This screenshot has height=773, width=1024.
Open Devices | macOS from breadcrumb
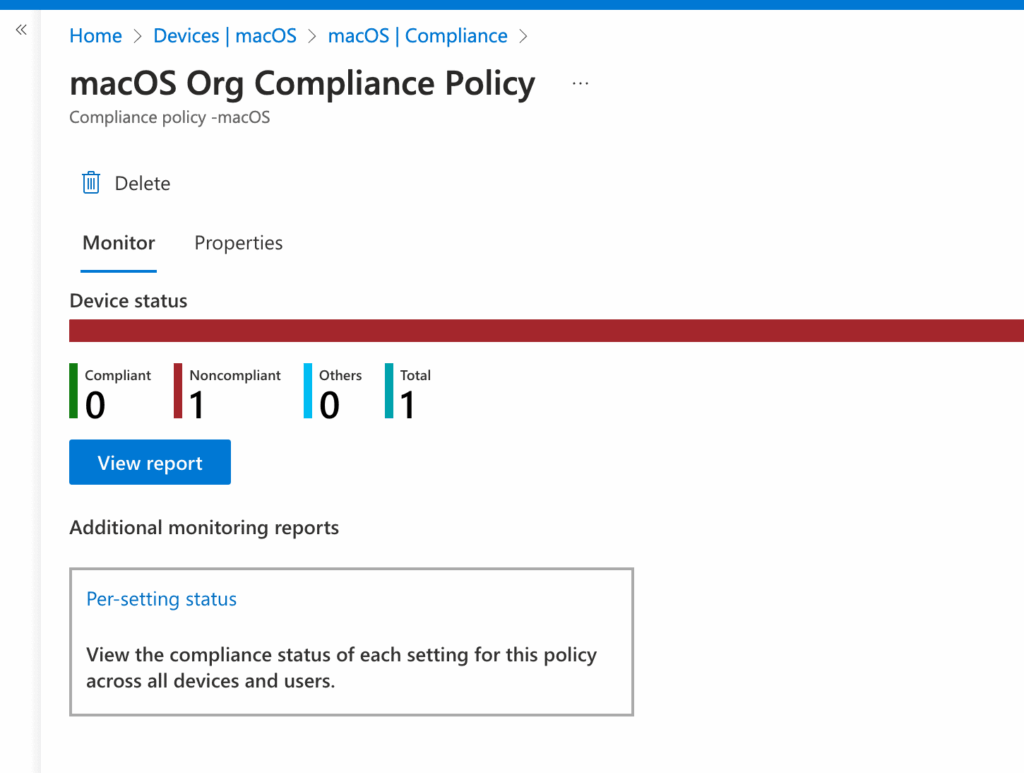[224, 36]
